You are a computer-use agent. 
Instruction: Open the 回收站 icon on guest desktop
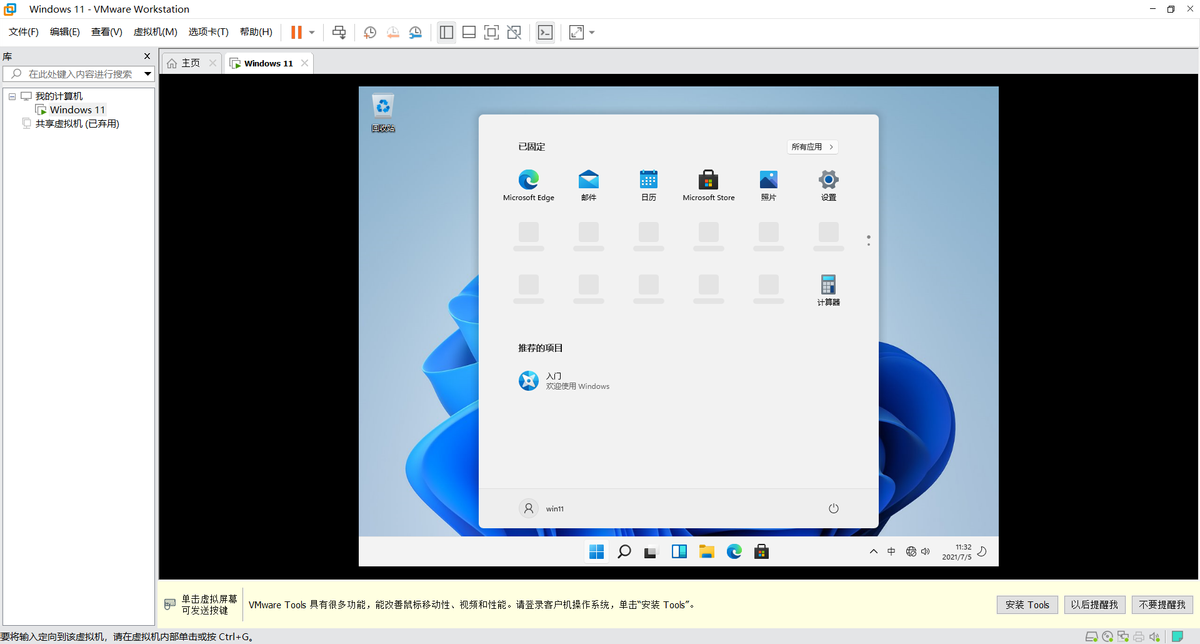click(383, 113)
